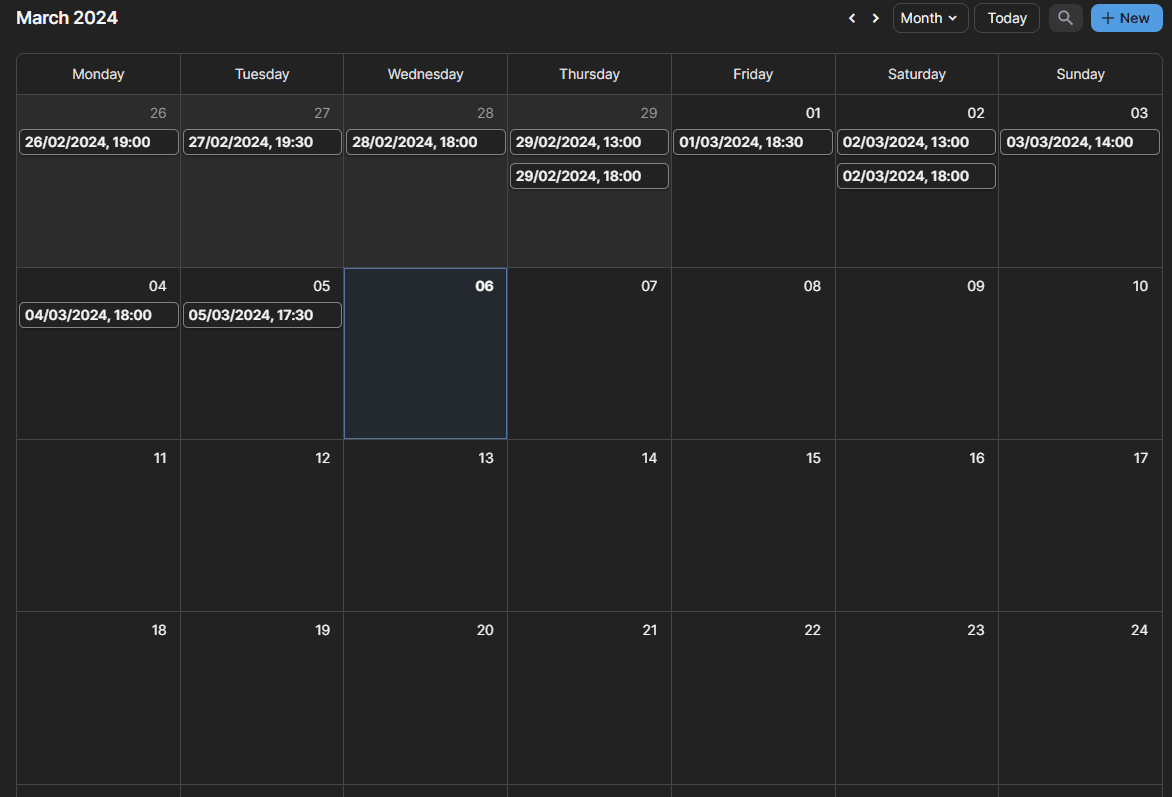The height and width of the screenshot is (797, 1172).
Task: Open the 02/03/2024, 18:00 event
Action: coord(916,176)
